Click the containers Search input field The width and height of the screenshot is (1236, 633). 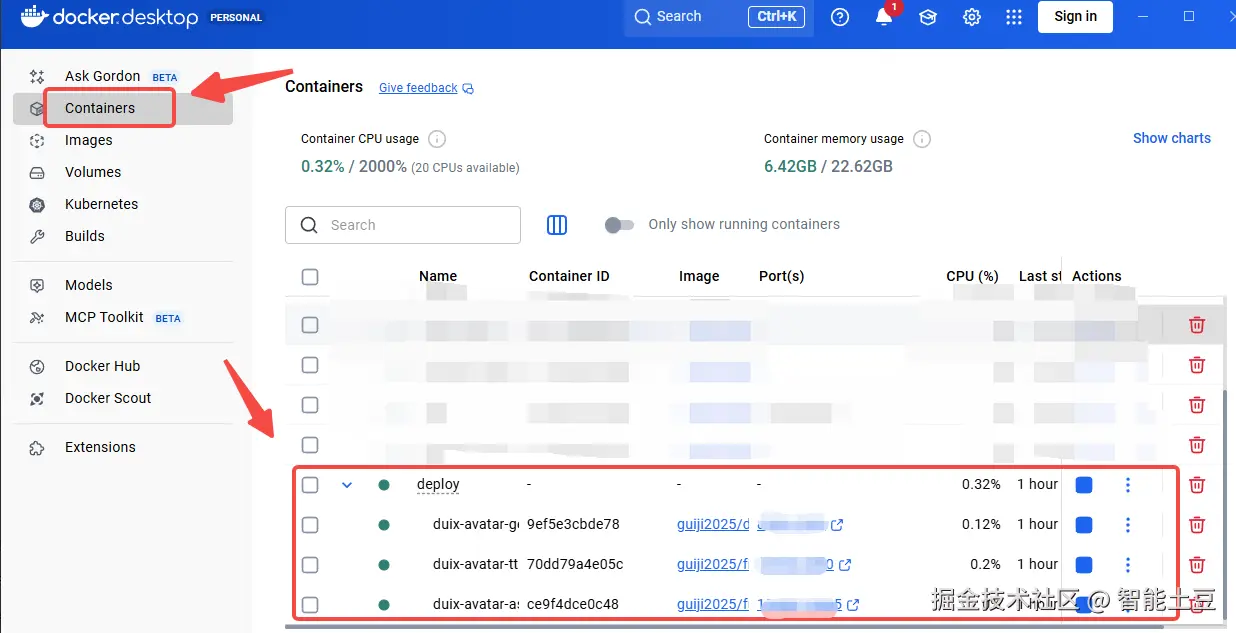click(403, 225)
